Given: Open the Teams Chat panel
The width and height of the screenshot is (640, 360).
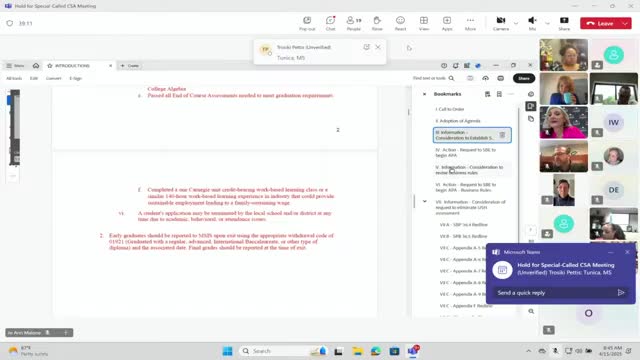Looking at the screenshot, I should click(330, 23).
